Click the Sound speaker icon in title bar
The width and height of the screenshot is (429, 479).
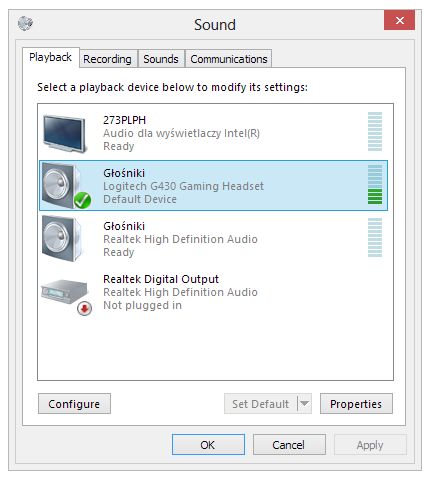point(25,23)
